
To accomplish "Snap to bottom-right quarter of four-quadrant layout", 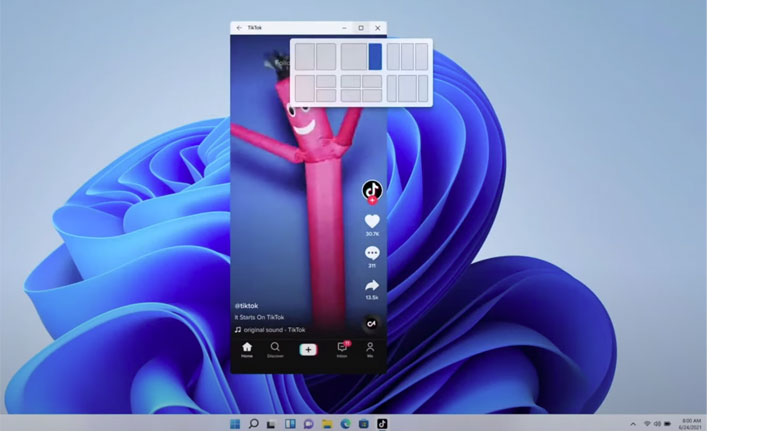I will [372, 95].
